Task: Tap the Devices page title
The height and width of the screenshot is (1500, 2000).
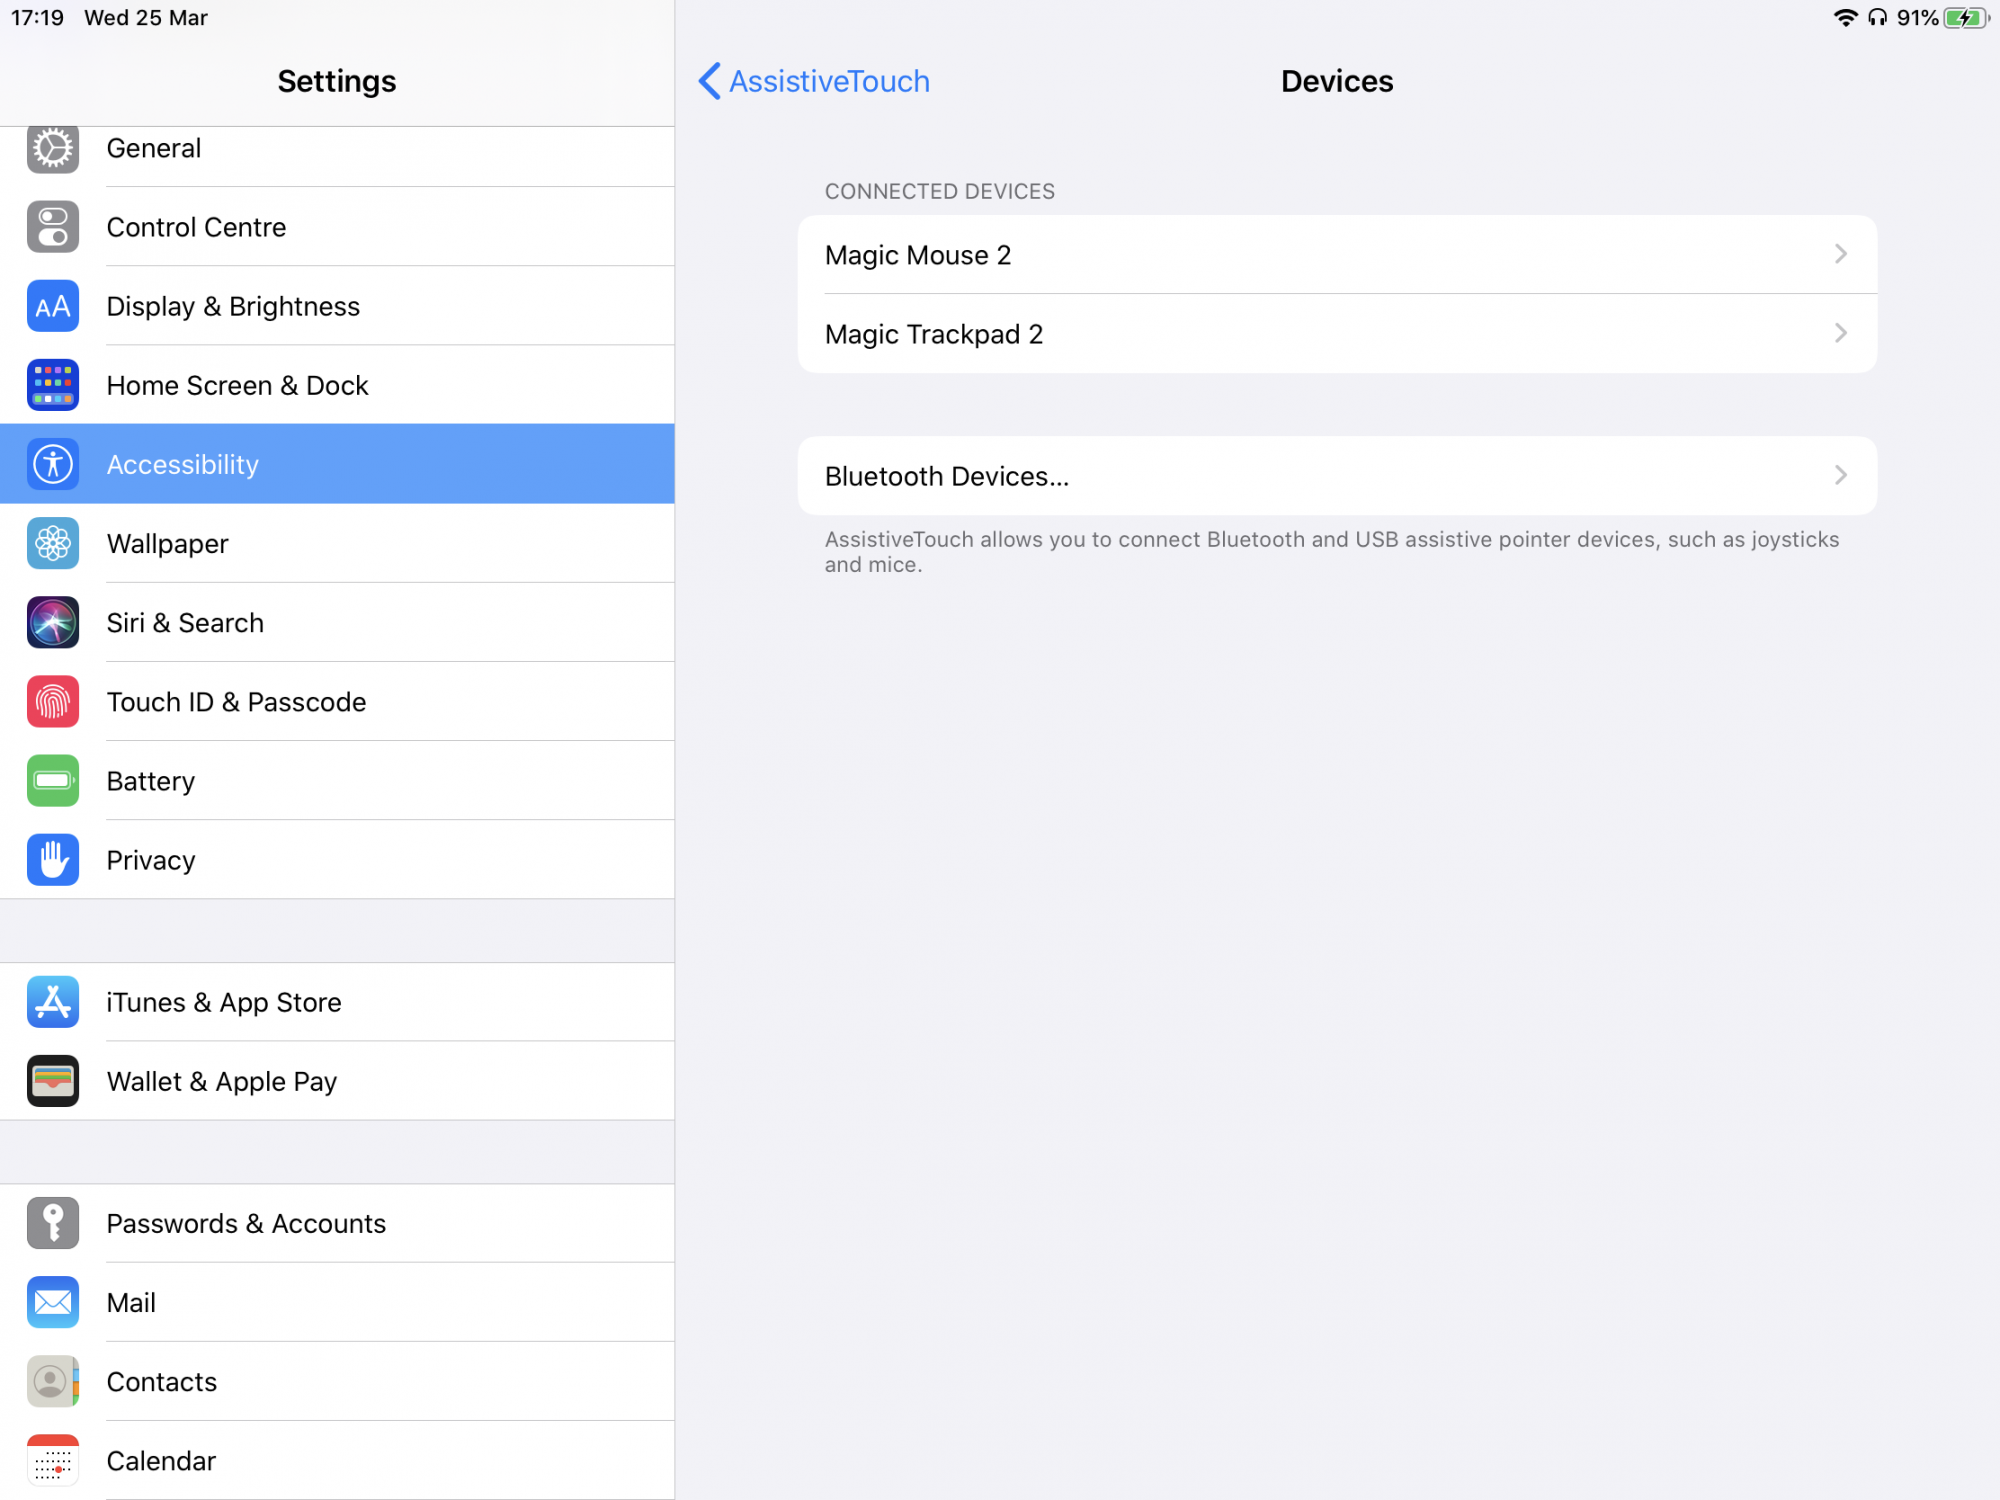Action: click(x=1337, y=81)
